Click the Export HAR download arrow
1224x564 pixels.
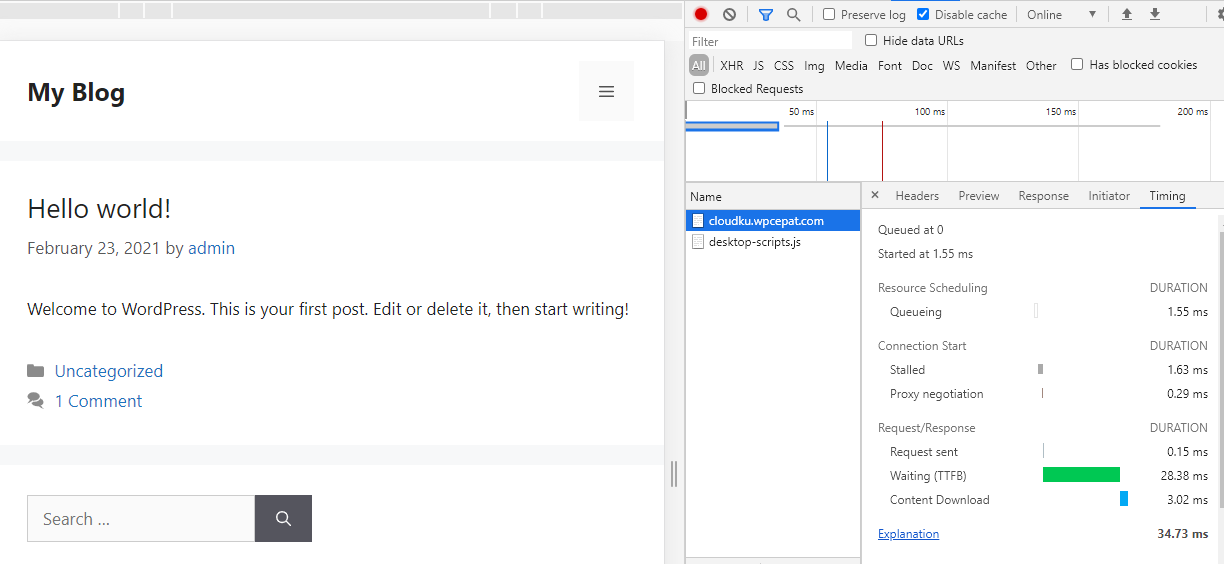pyautogui.click(x=1155, y=15)
